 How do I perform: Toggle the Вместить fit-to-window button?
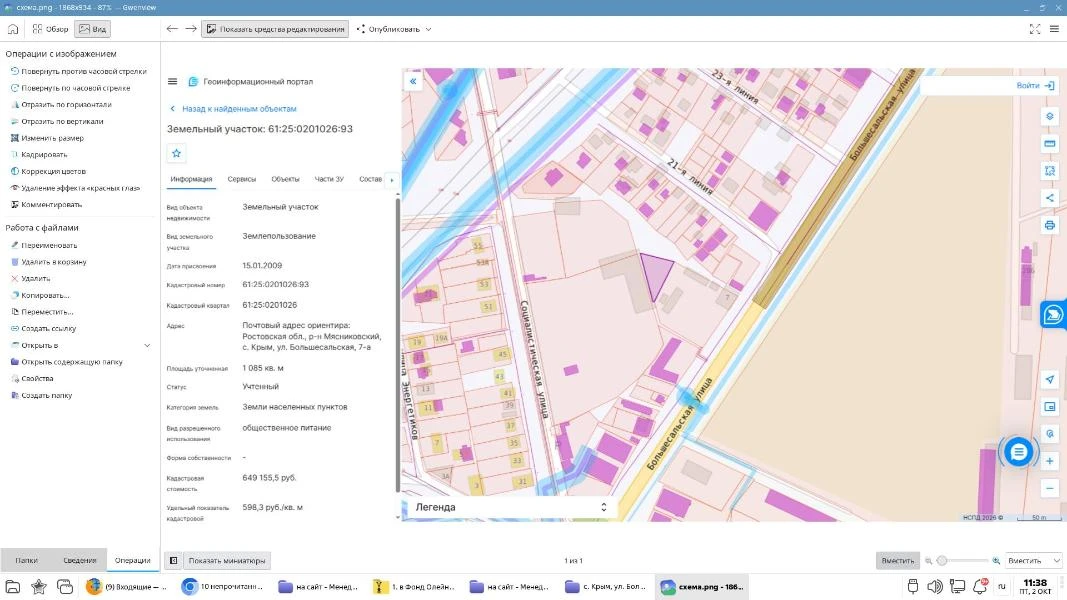(898, 561)
